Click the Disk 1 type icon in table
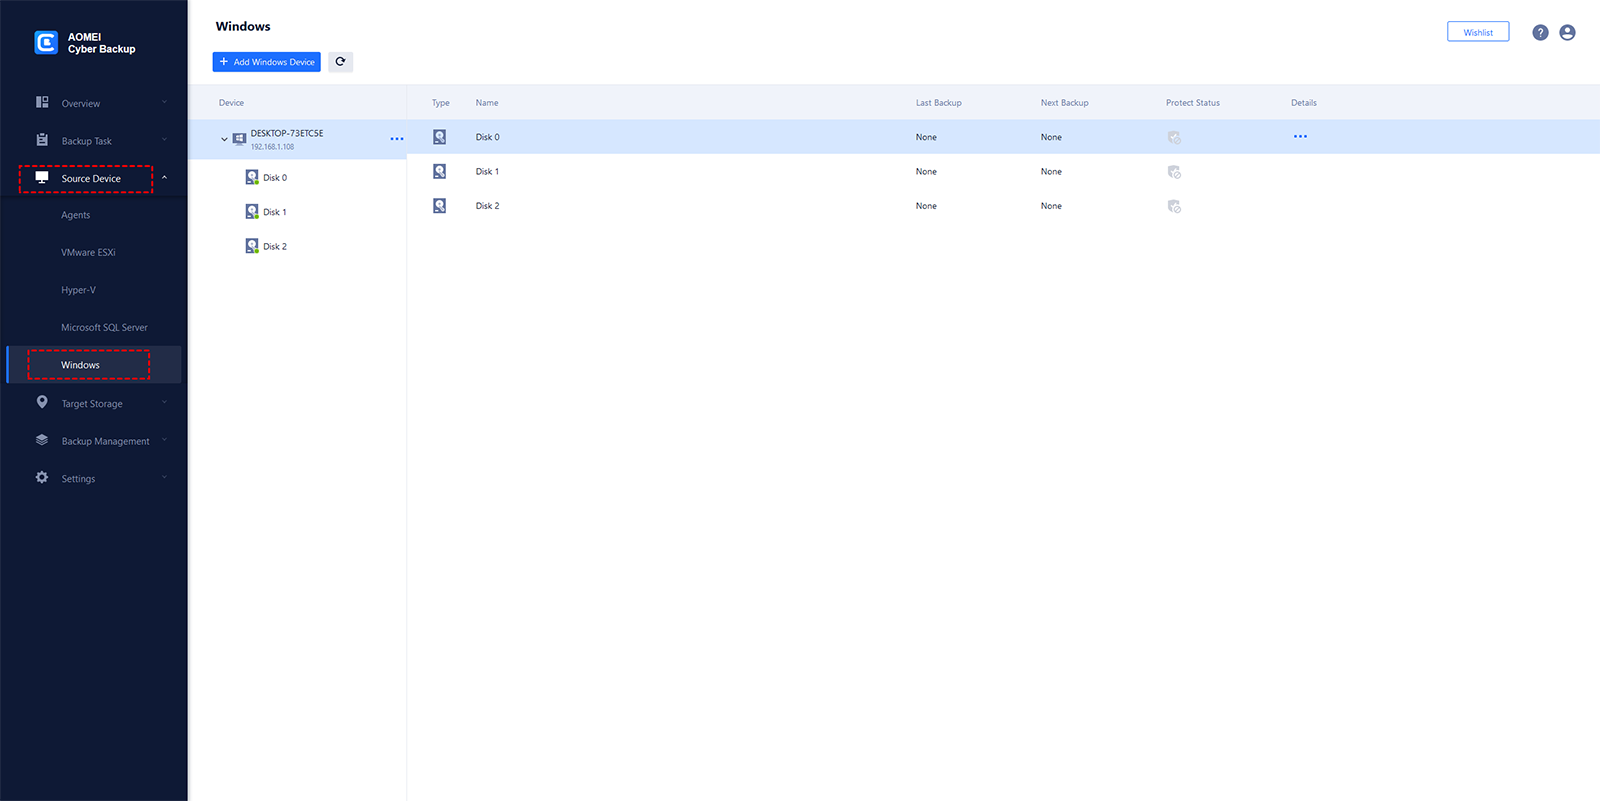Screen dimensions: 1600x801 [x=439, y=171]
